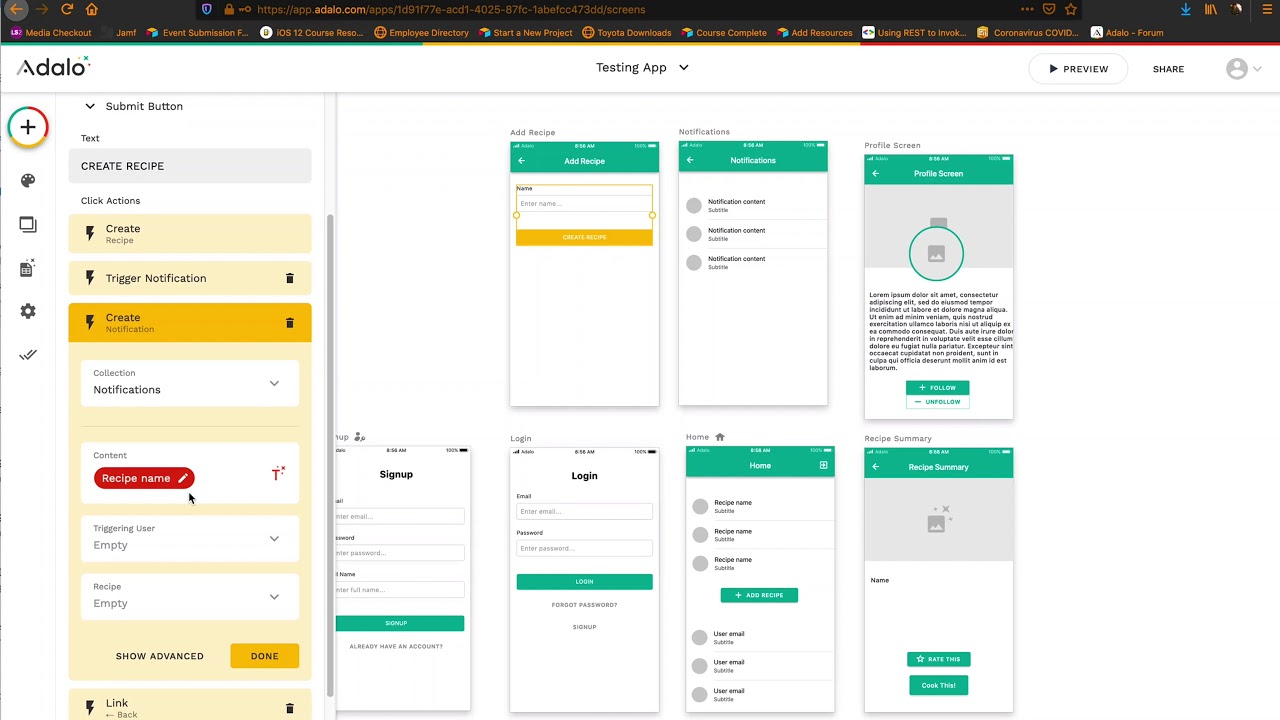
Task: Open the Branding palette icon in sidebar
Action: pos(27,180)
